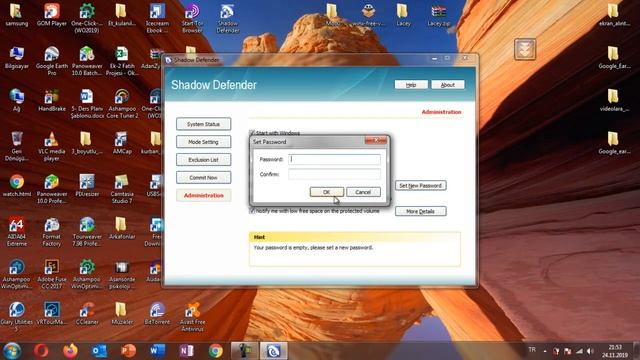The image size is (640, 360).
Task: Click the About button in Shadow Defender
Action: coord(448,84)
